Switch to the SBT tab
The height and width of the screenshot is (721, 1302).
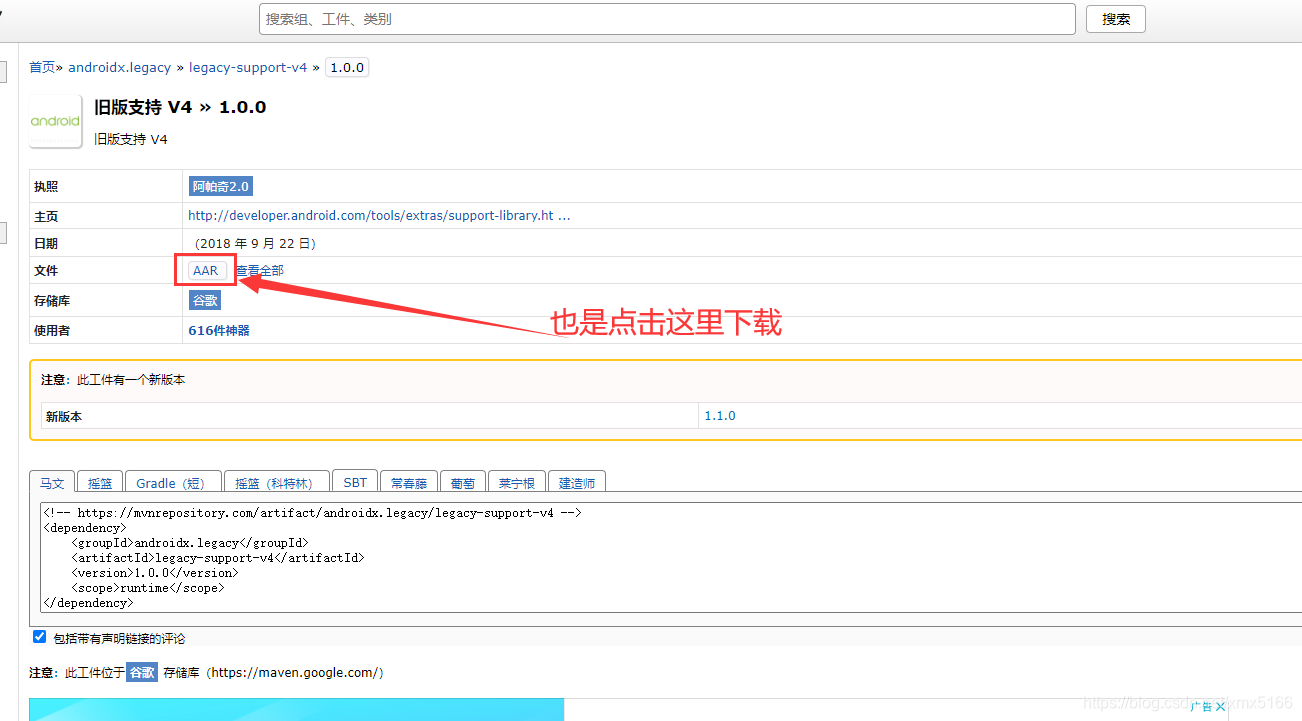click(x=355, y=482)
